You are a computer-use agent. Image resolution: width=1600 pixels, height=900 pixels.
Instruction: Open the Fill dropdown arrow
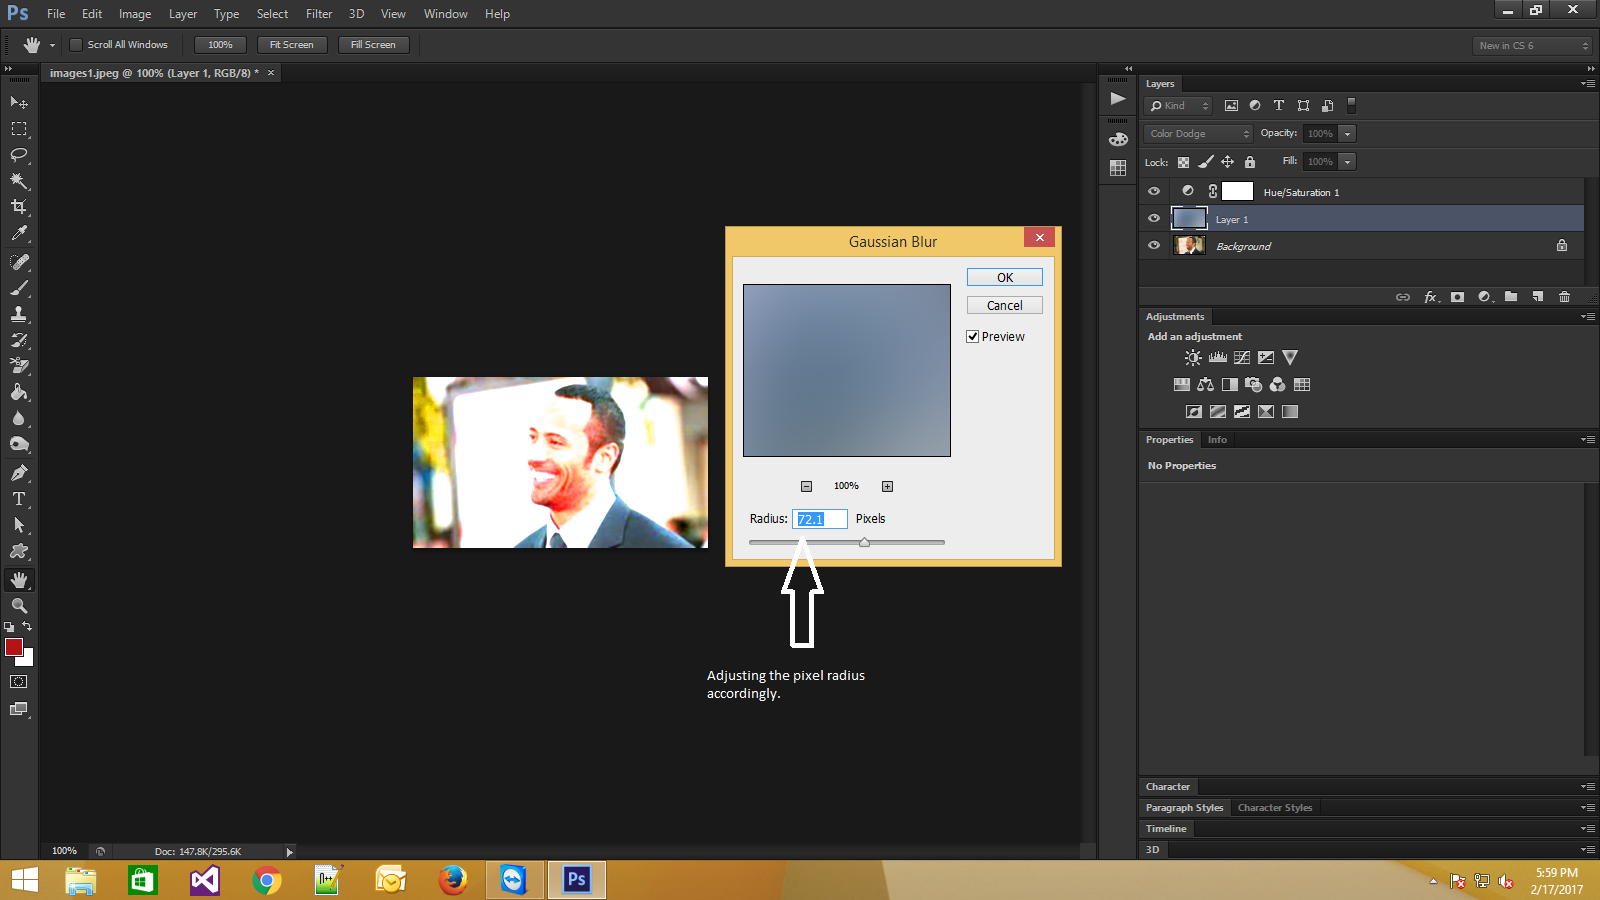click(x=1348, y=161)
